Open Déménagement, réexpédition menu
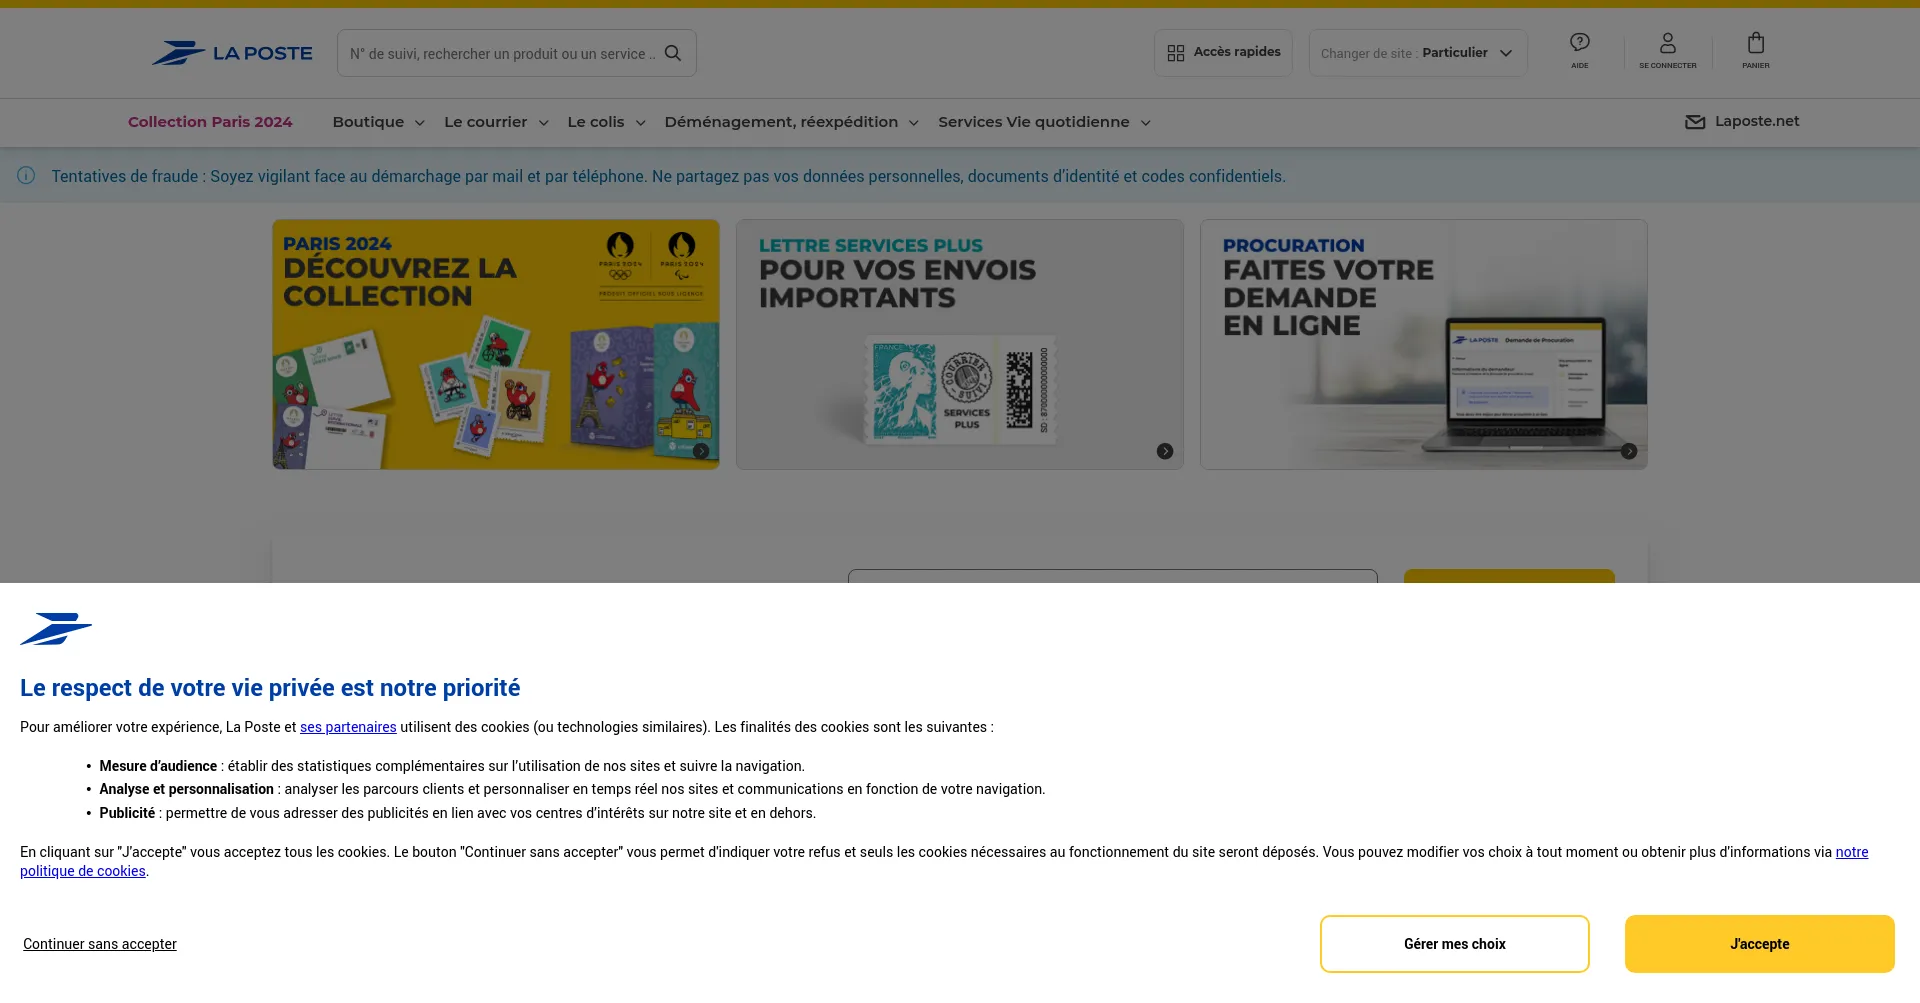1920x1003 pixels. pos(792,122)
